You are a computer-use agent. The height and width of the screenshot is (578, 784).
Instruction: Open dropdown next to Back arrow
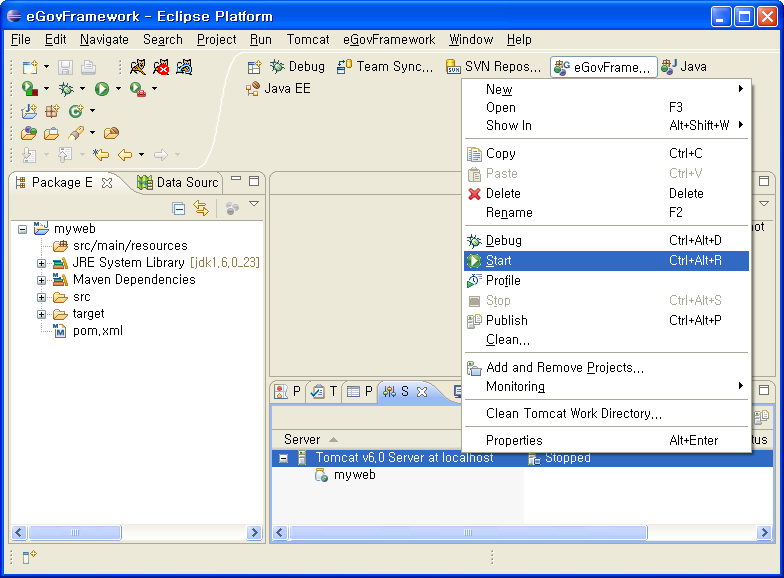[142, 155]
